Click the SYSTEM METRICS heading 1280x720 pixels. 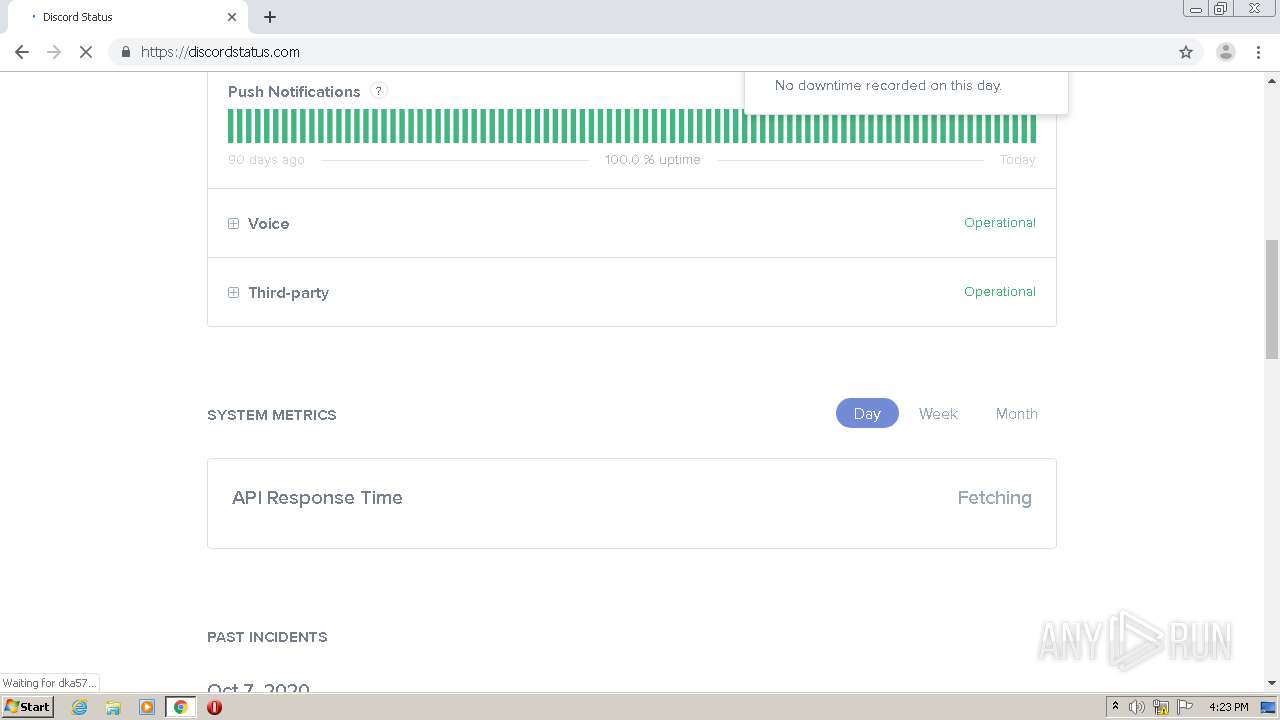pyautogui.click(x=271, y=415)
